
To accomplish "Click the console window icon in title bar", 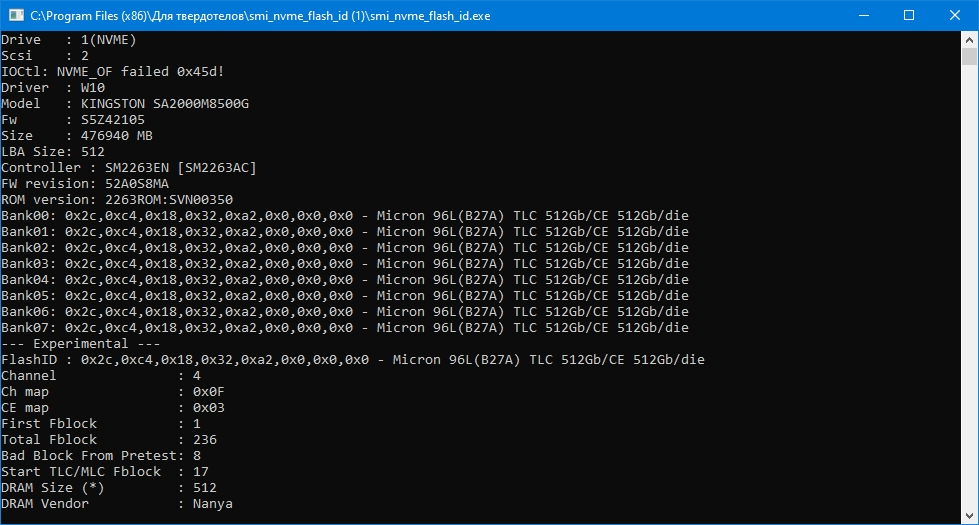I will [x=16, y=15].
